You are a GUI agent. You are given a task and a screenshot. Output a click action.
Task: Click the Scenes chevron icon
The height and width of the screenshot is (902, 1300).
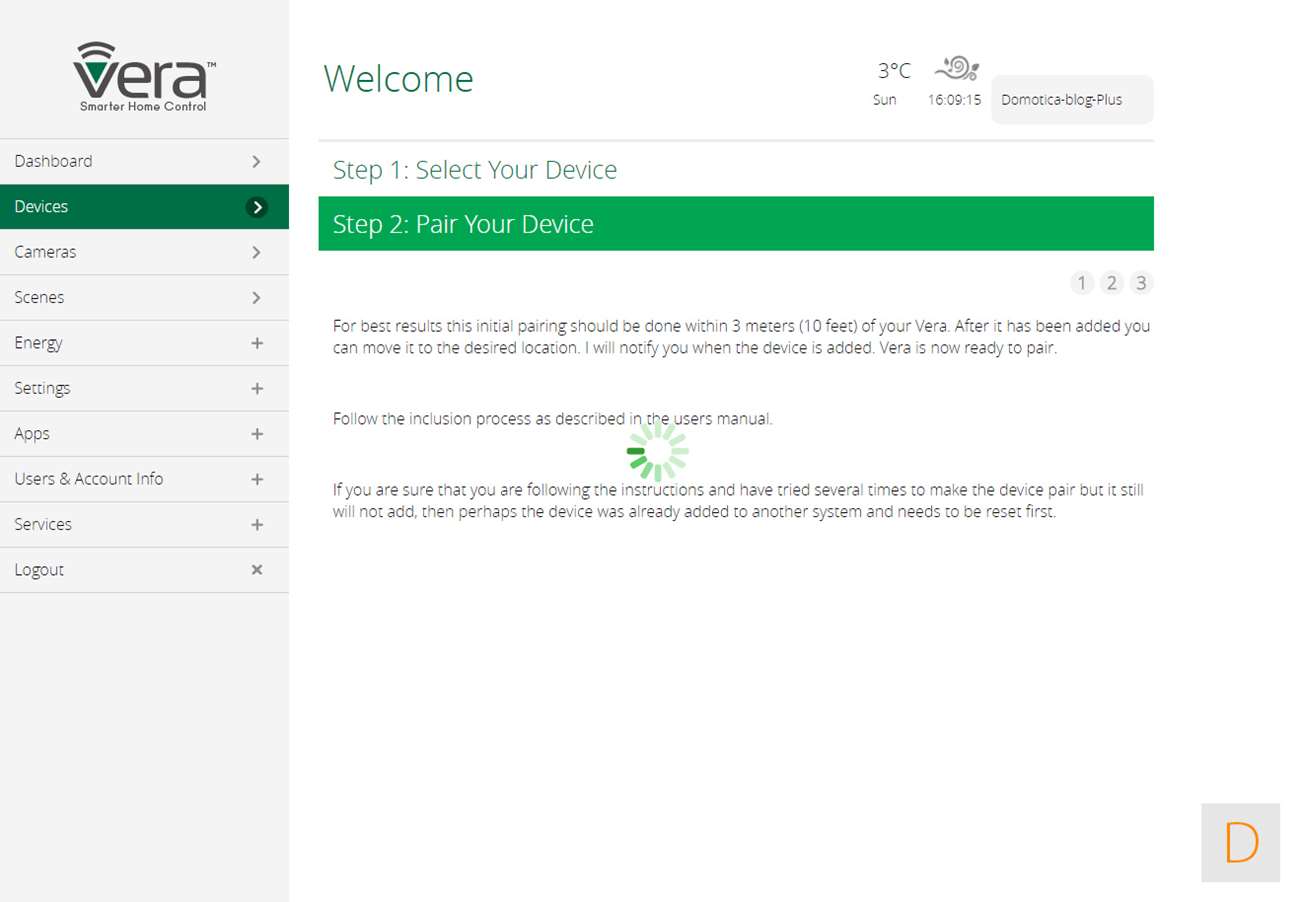pyautogui.click(x=257, y=298)
